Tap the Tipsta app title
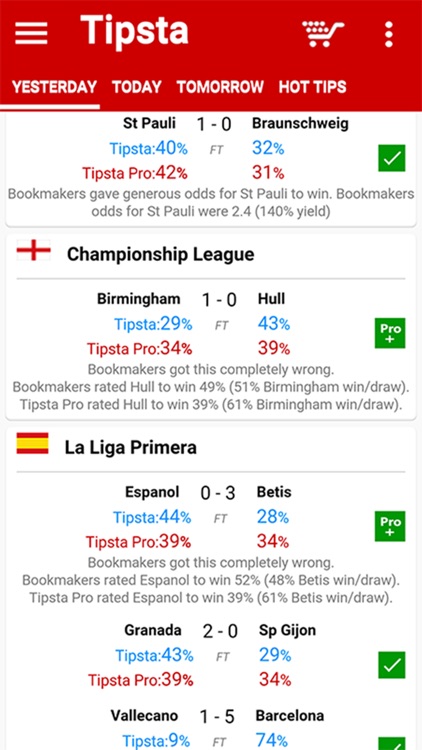 tap(134, 32)
